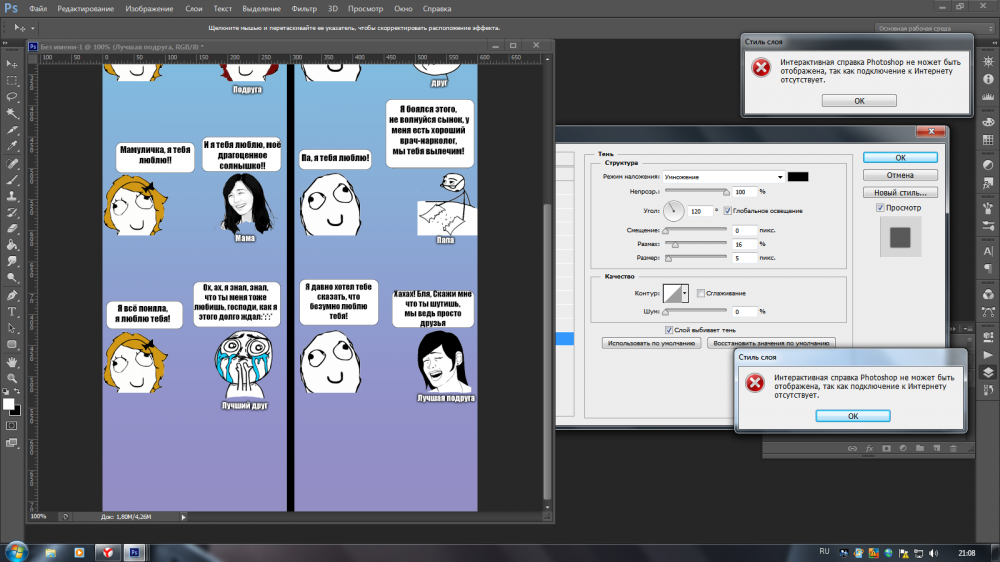Open the Редактирование menu
Image resolution: width=1000 pixels, height=562 pixels.
coord(85,9)
